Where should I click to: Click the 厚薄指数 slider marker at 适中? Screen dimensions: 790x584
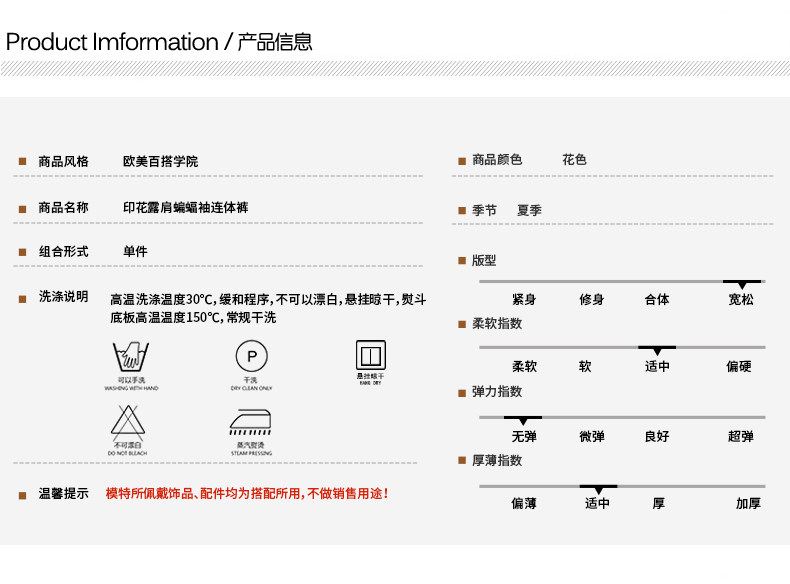tap(598, 489)
